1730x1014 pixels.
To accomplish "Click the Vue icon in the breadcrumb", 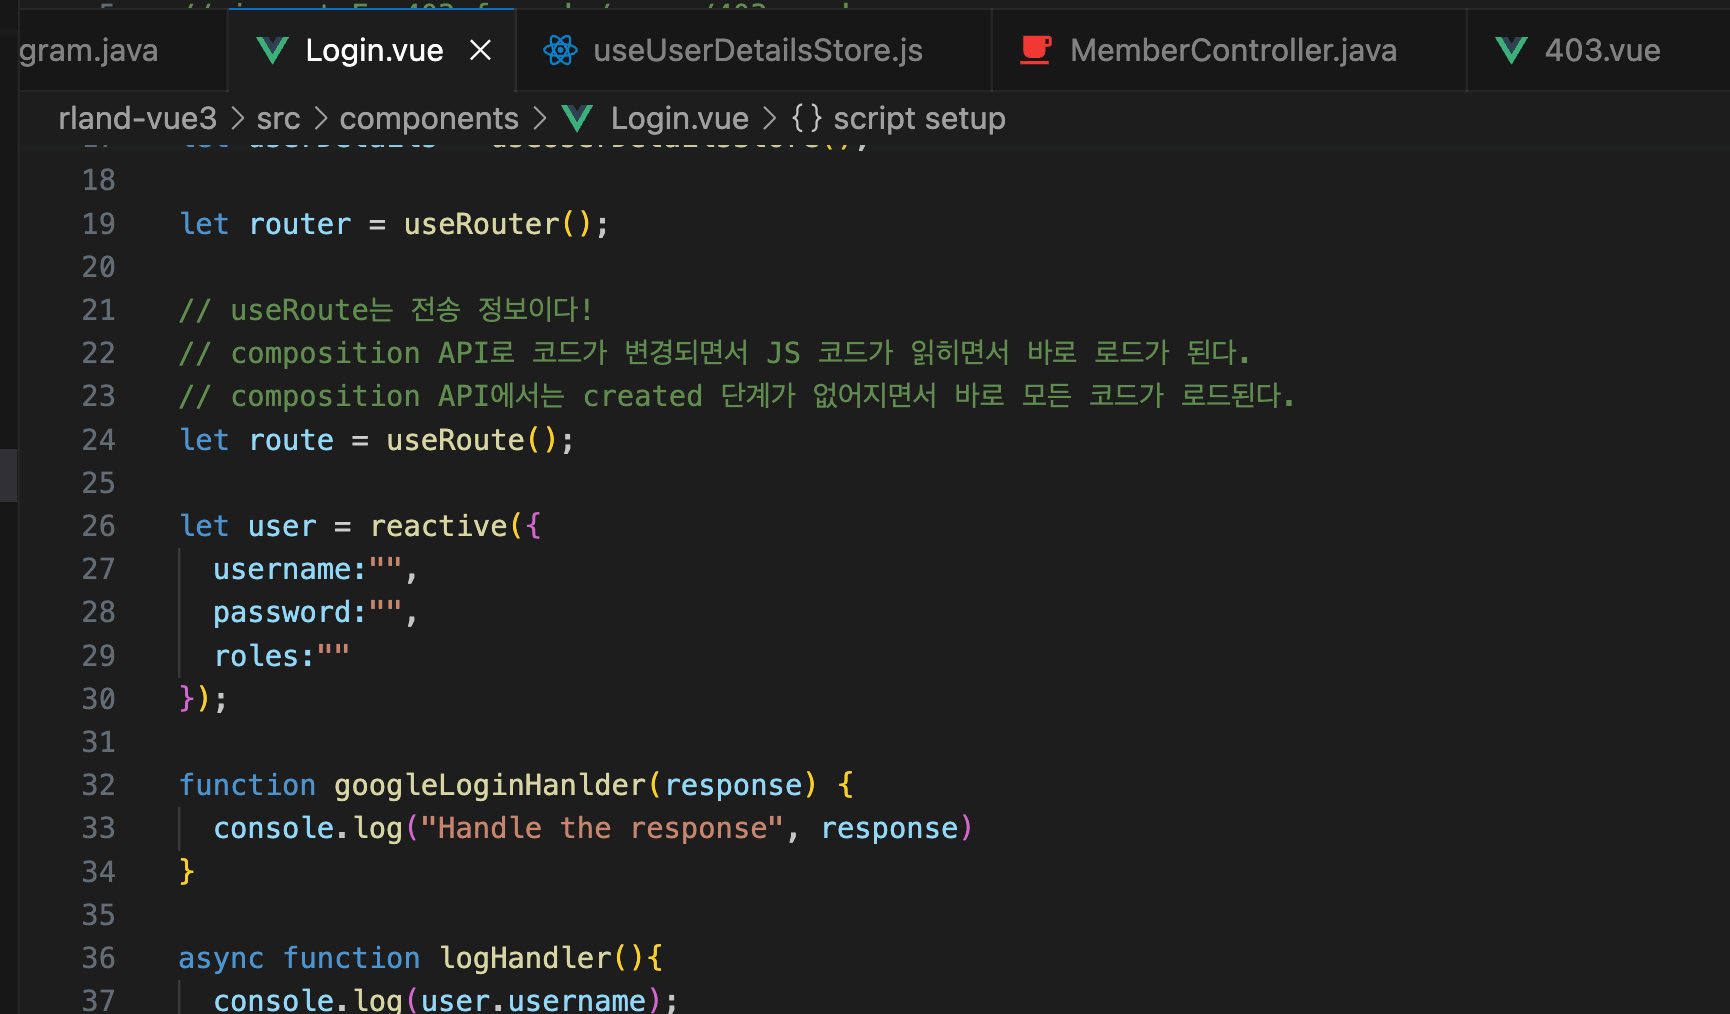I will 577,118.
